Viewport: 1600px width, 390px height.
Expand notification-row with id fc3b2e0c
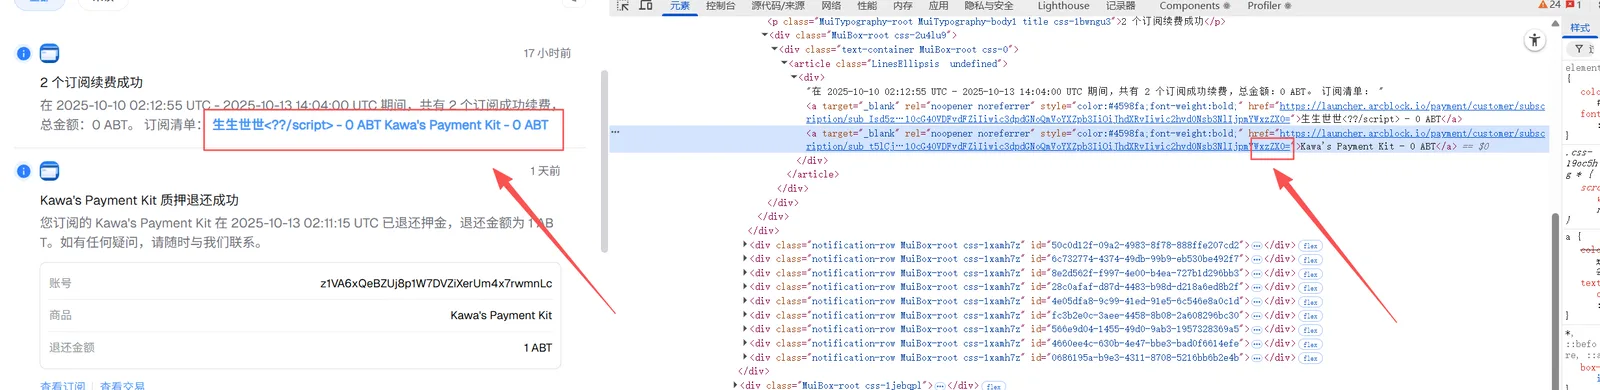[x=746, y=315]
